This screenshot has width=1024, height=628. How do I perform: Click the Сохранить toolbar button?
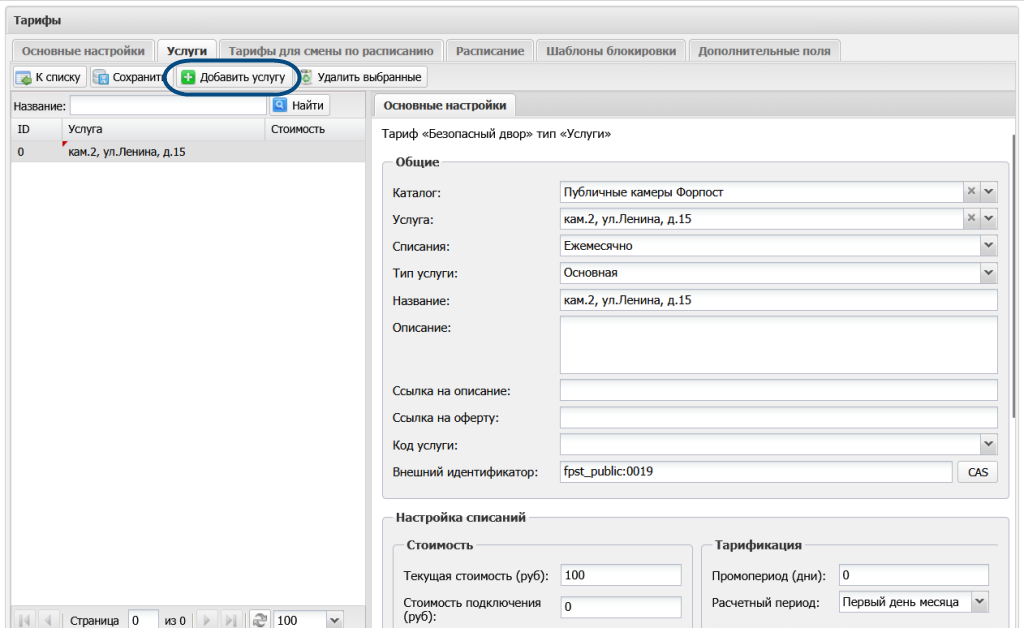[x=130, y=77]
